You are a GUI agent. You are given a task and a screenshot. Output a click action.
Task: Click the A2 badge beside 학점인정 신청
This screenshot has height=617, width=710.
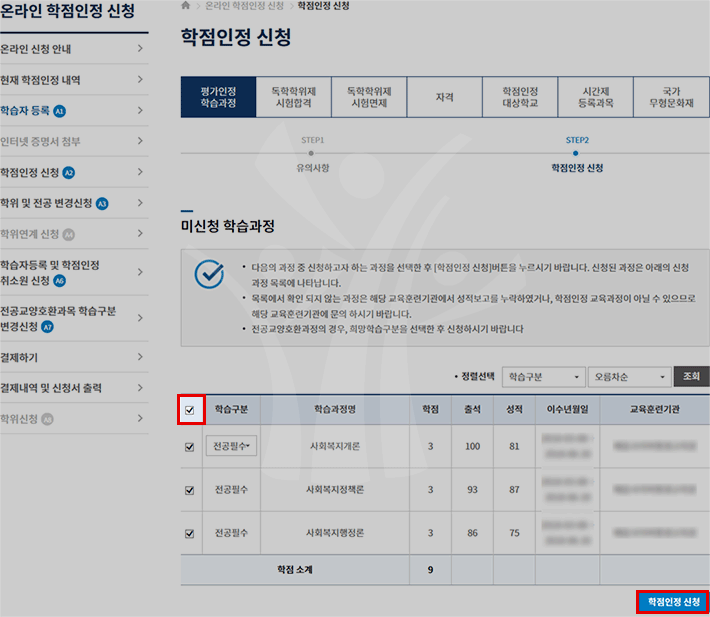click(x=69, y=173)
